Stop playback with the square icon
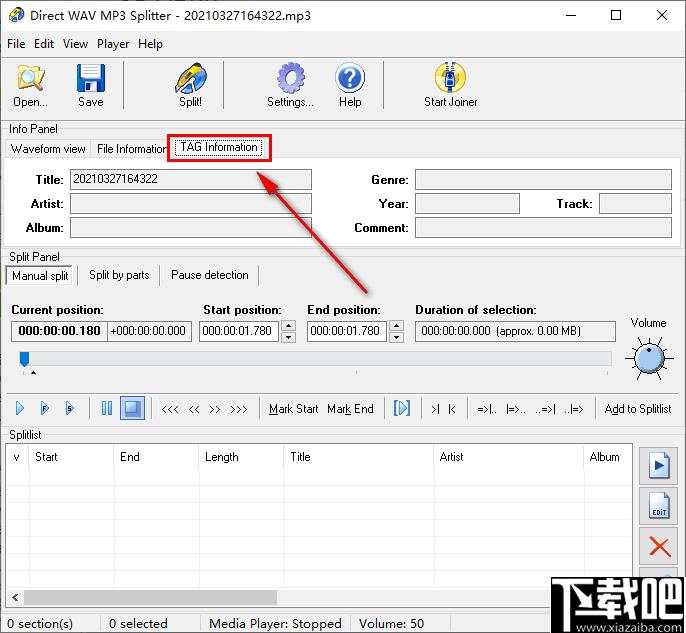The image size is (686, 633). tap(133, 408)
